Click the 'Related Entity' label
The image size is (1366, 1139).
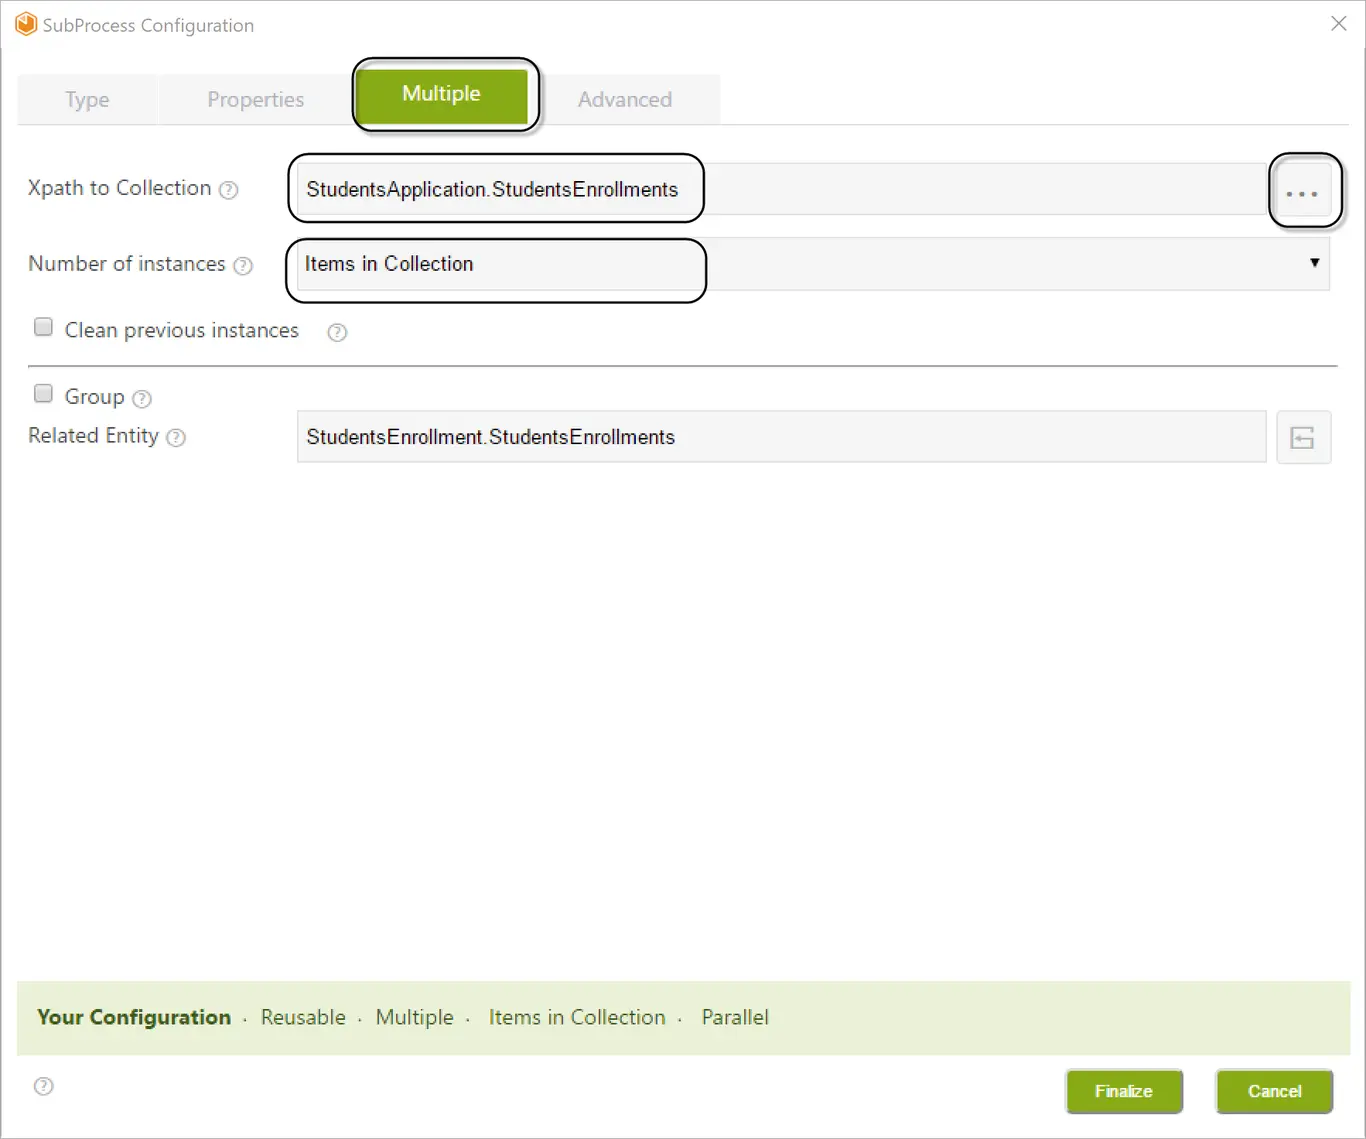94,436
